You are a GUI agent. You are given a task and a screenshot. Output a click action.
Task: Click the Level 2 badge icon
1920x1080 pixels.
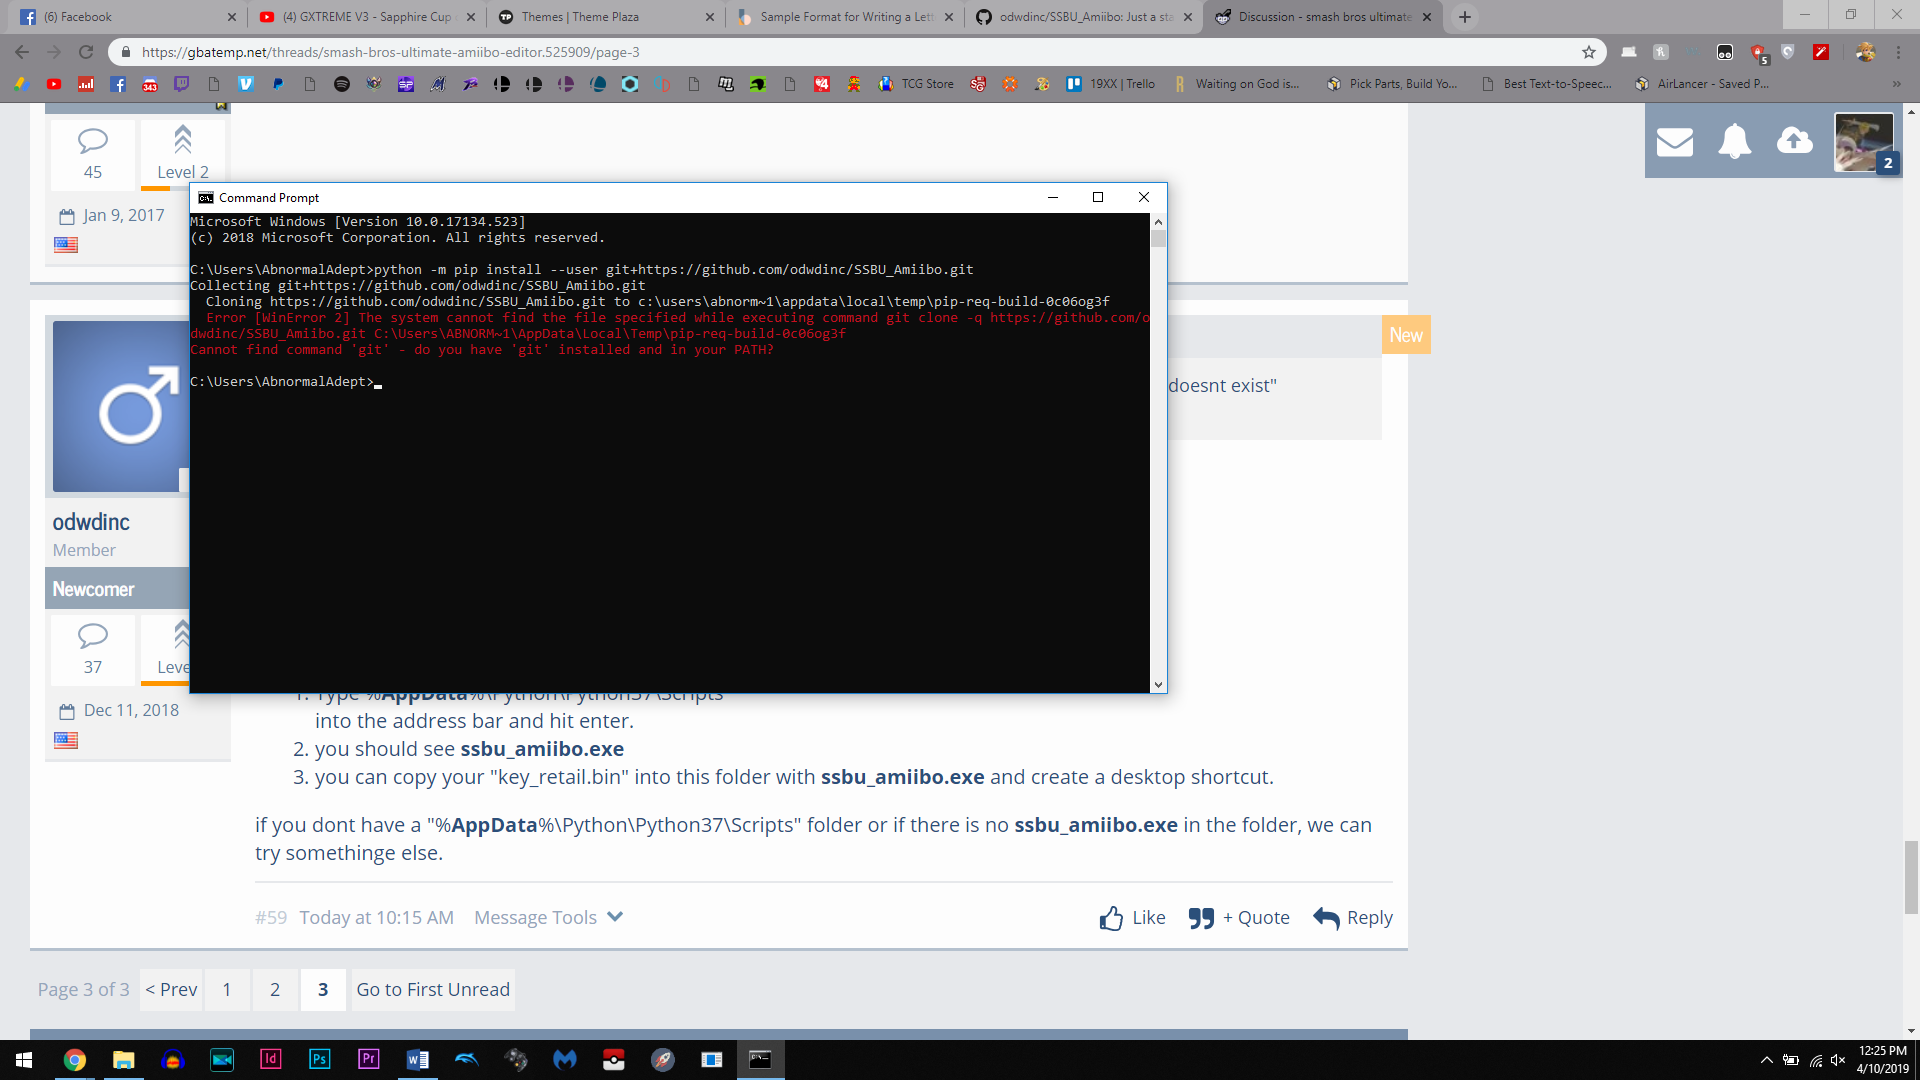tap(182, 140)
